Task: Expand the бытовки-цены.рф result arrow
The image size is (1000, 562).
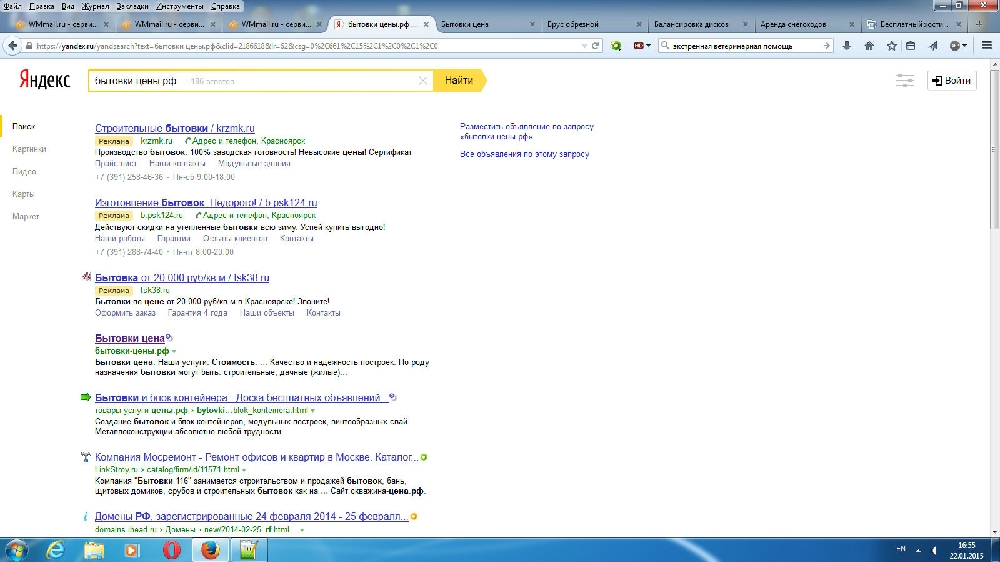Action: click(x=173, y=351)
